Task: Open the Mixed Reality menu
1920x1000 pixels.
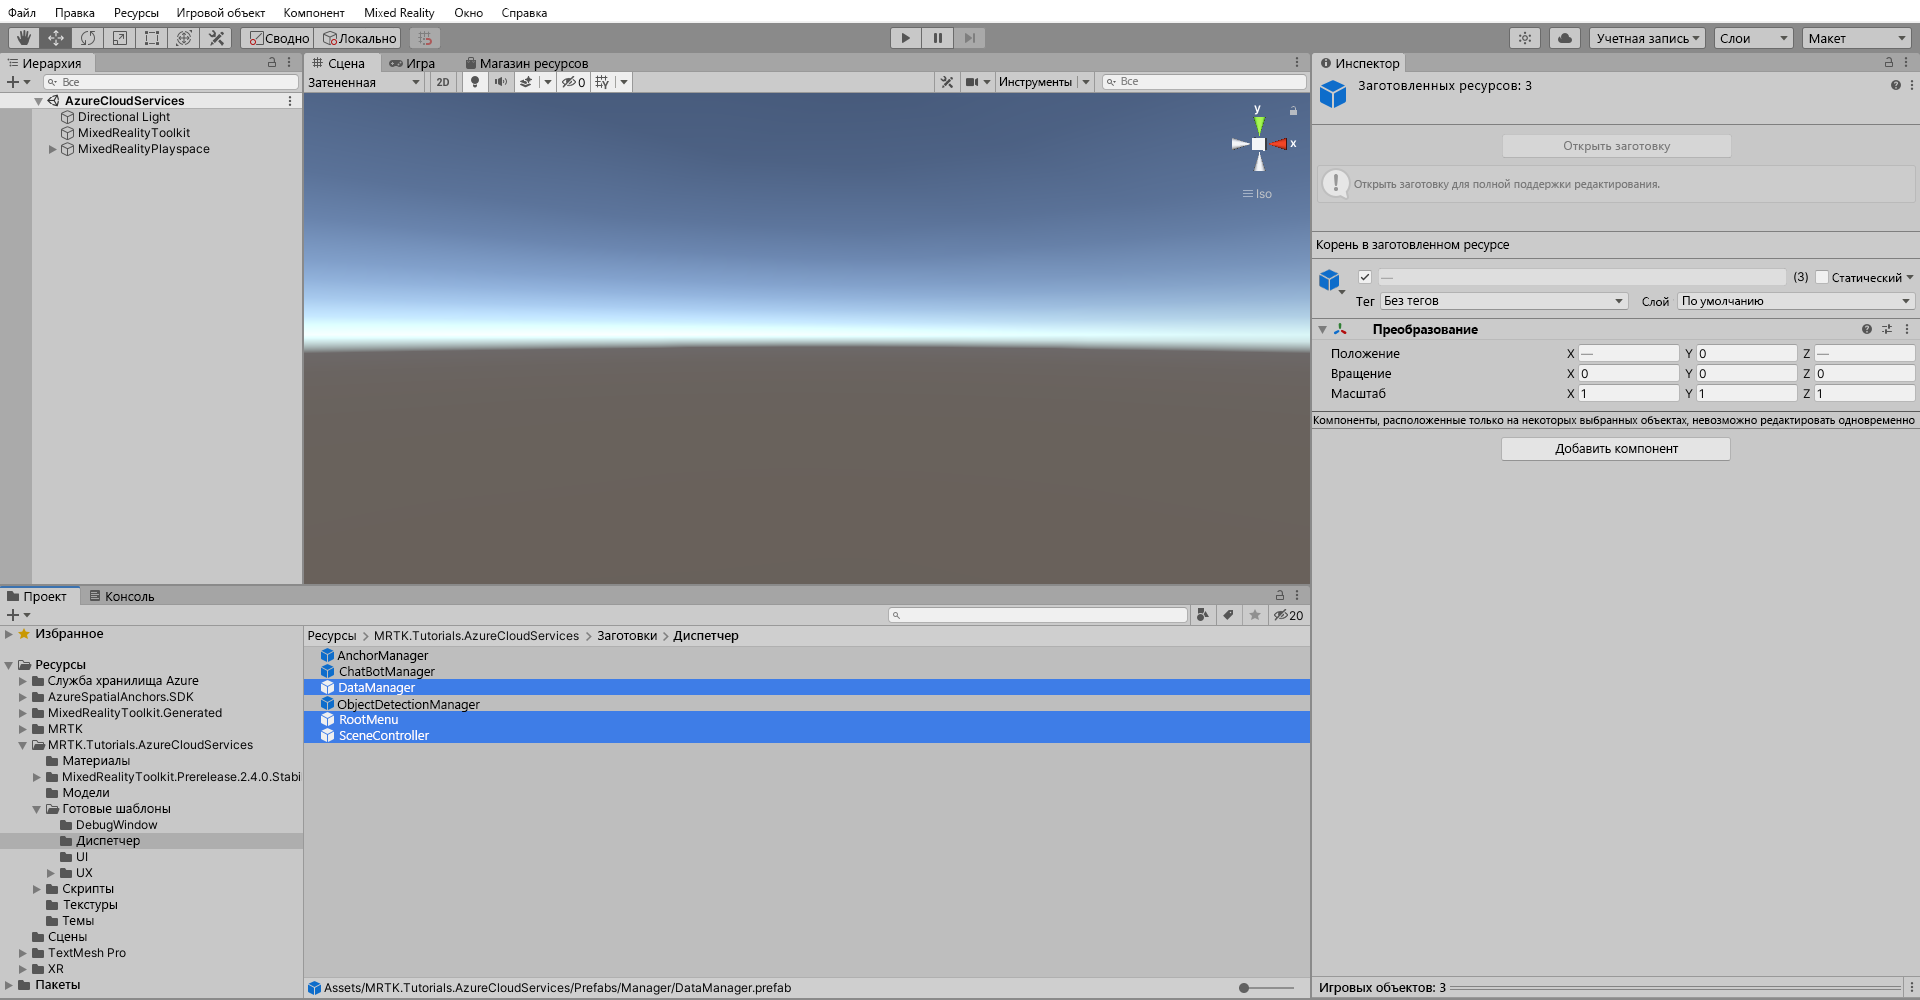Action: pos(399,13)
